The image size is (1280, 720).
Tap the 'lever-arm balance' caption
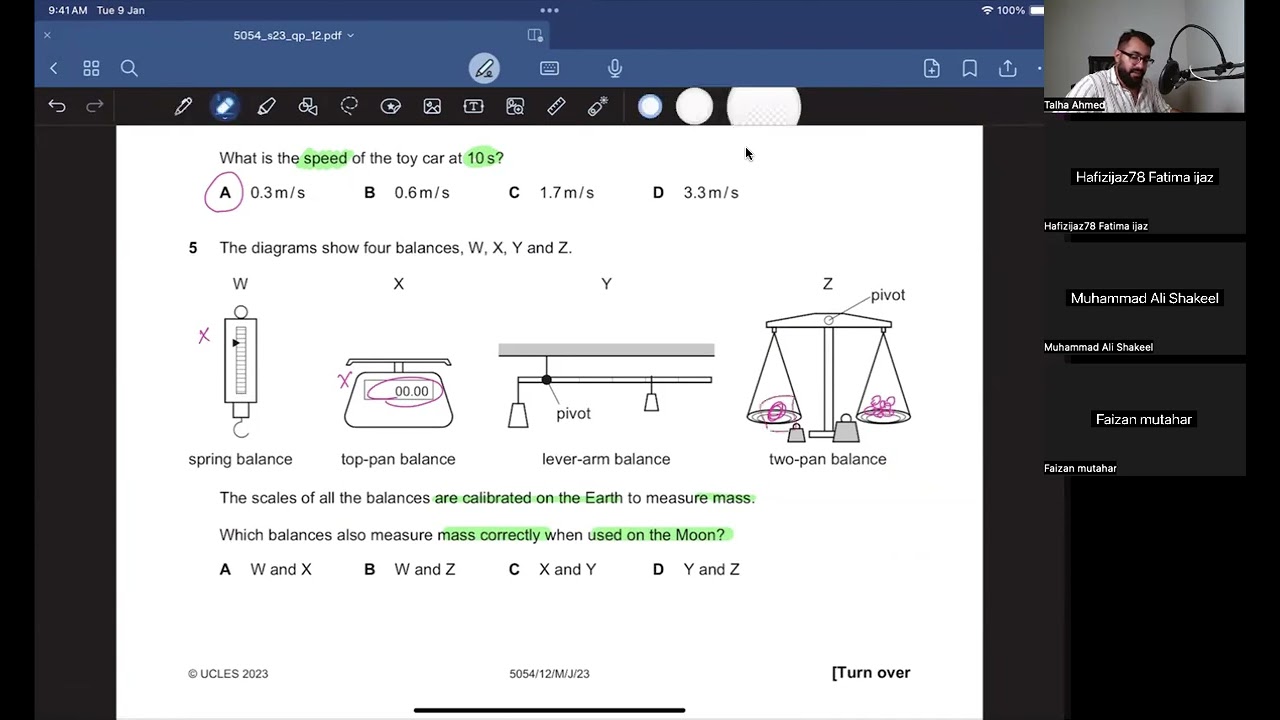pos(606,459)
